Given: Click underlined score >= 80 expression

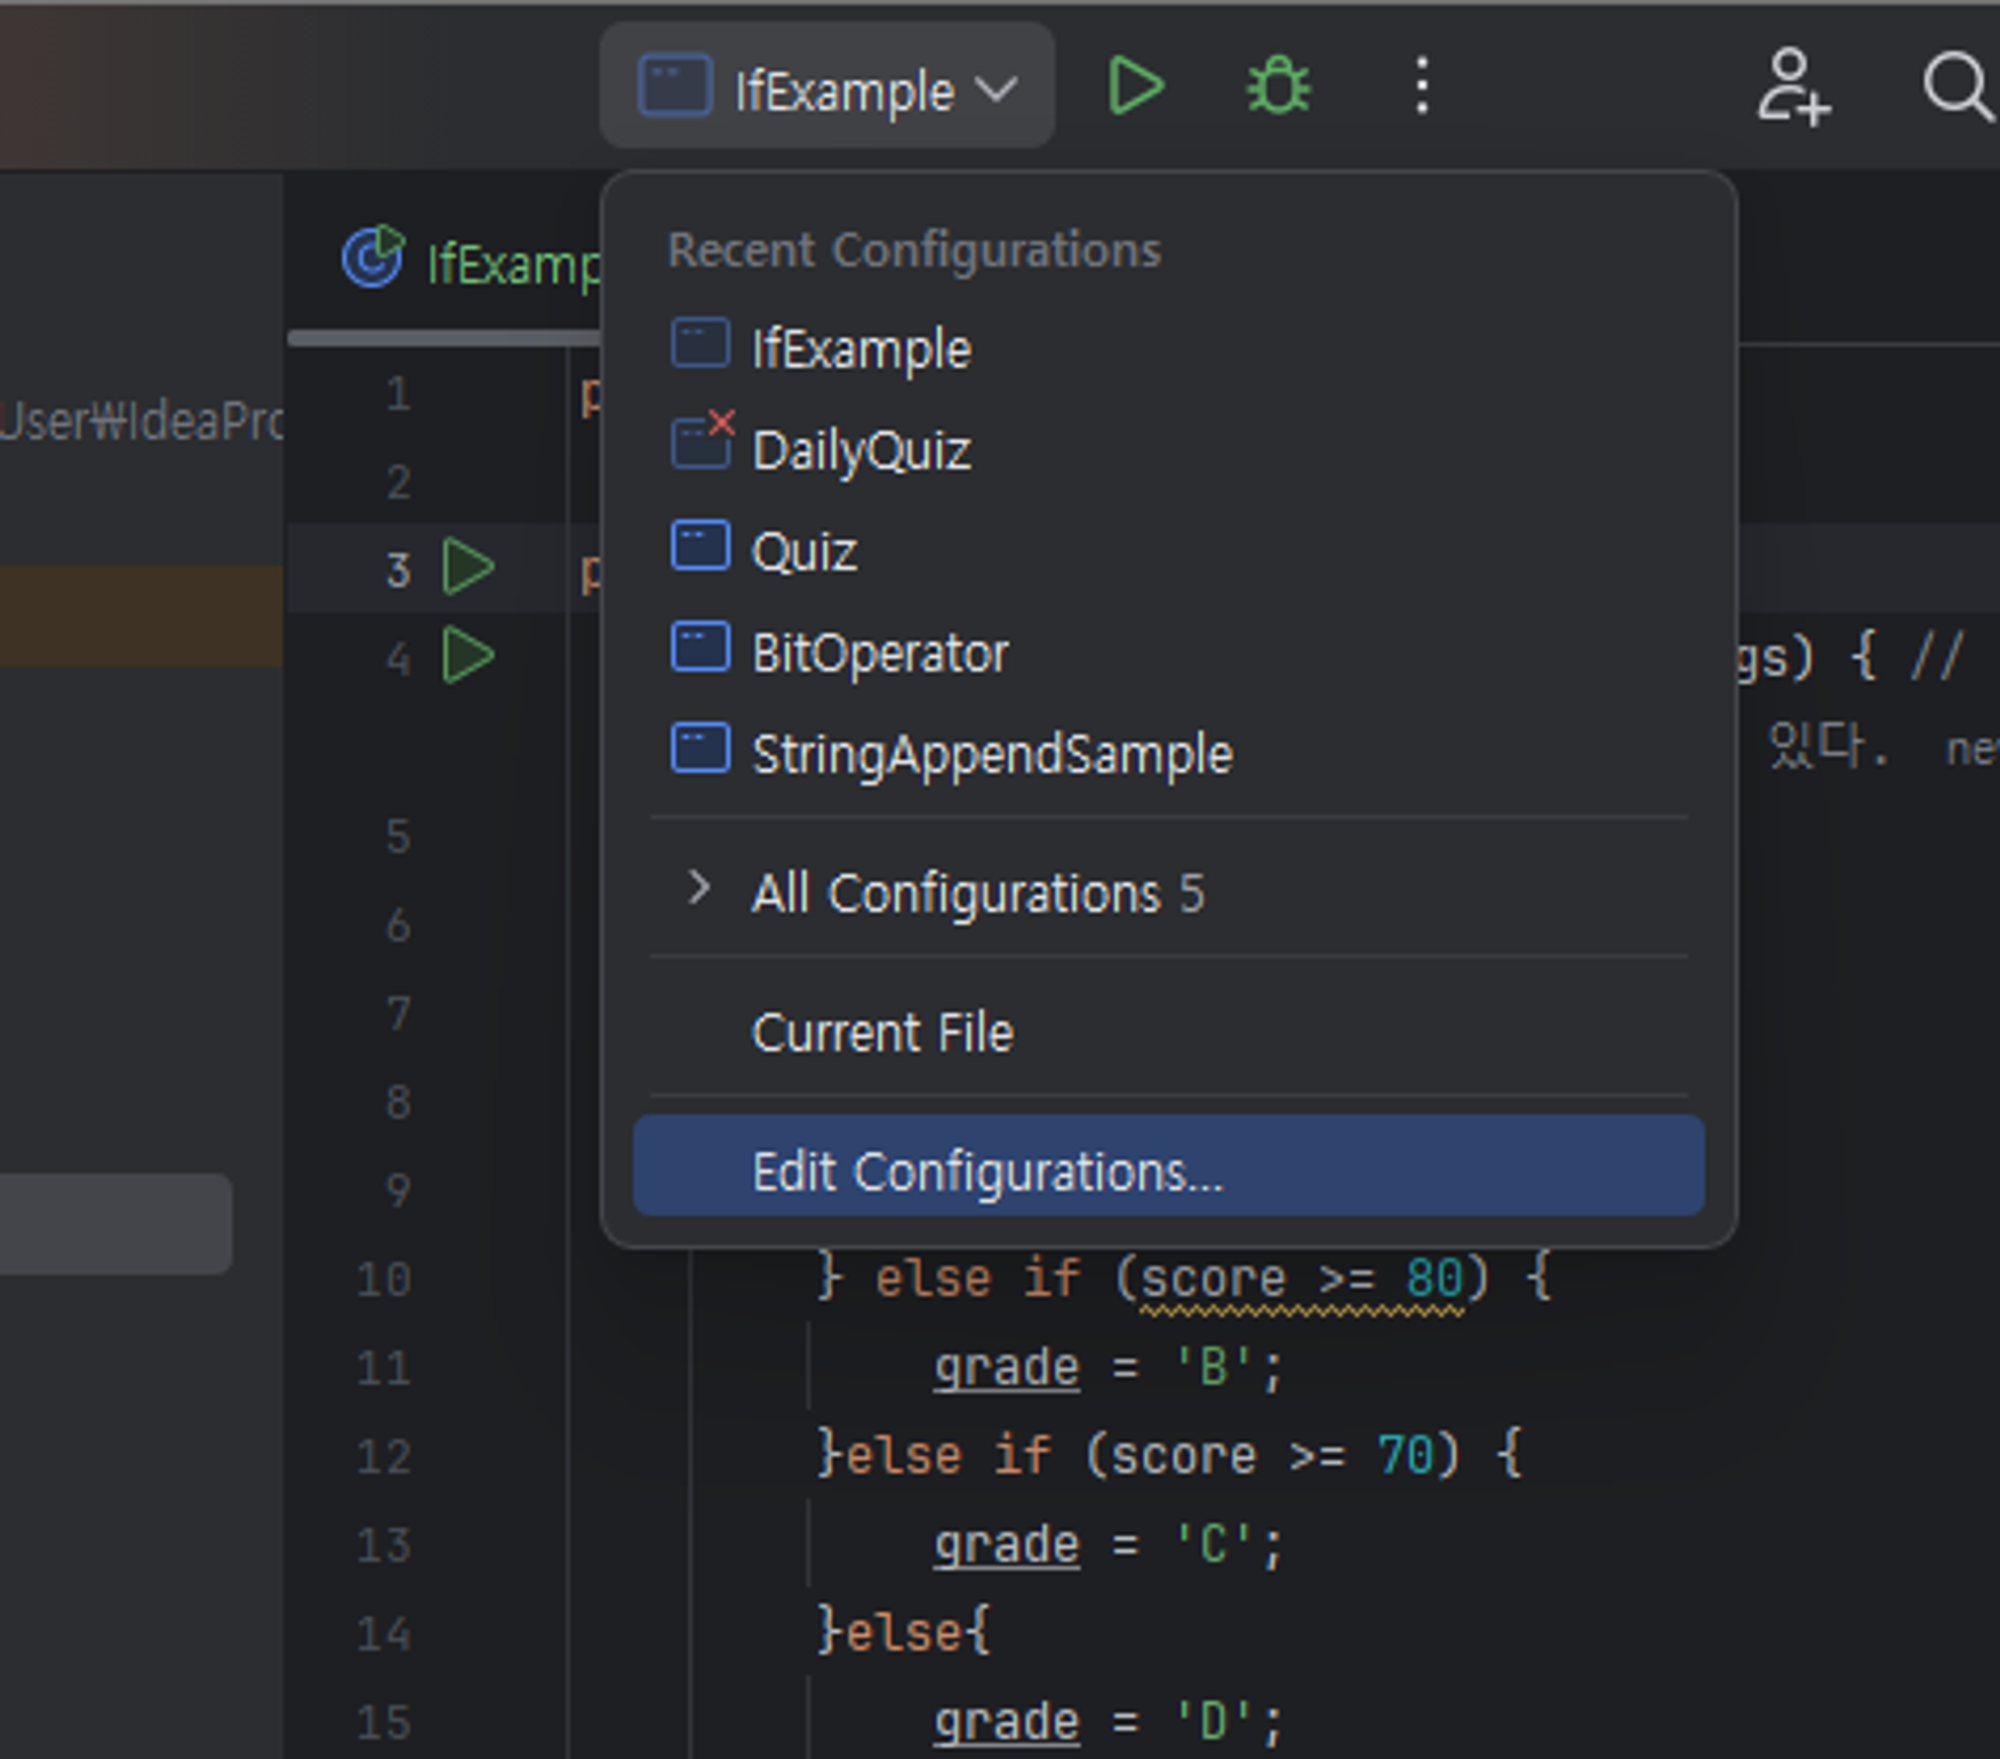Looking at the screenshot, I should pos(1301,1280).
